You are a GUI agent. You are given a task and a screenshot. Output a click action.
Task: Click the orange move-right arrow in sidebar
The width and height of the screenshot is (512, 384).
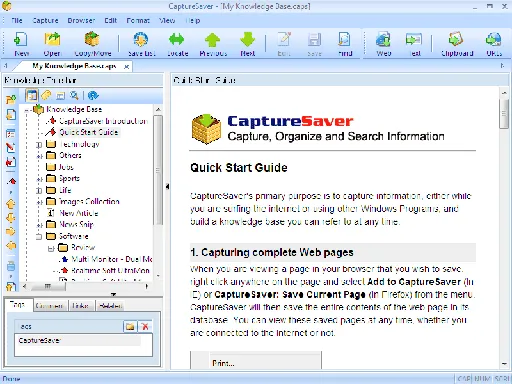(11, 231)
